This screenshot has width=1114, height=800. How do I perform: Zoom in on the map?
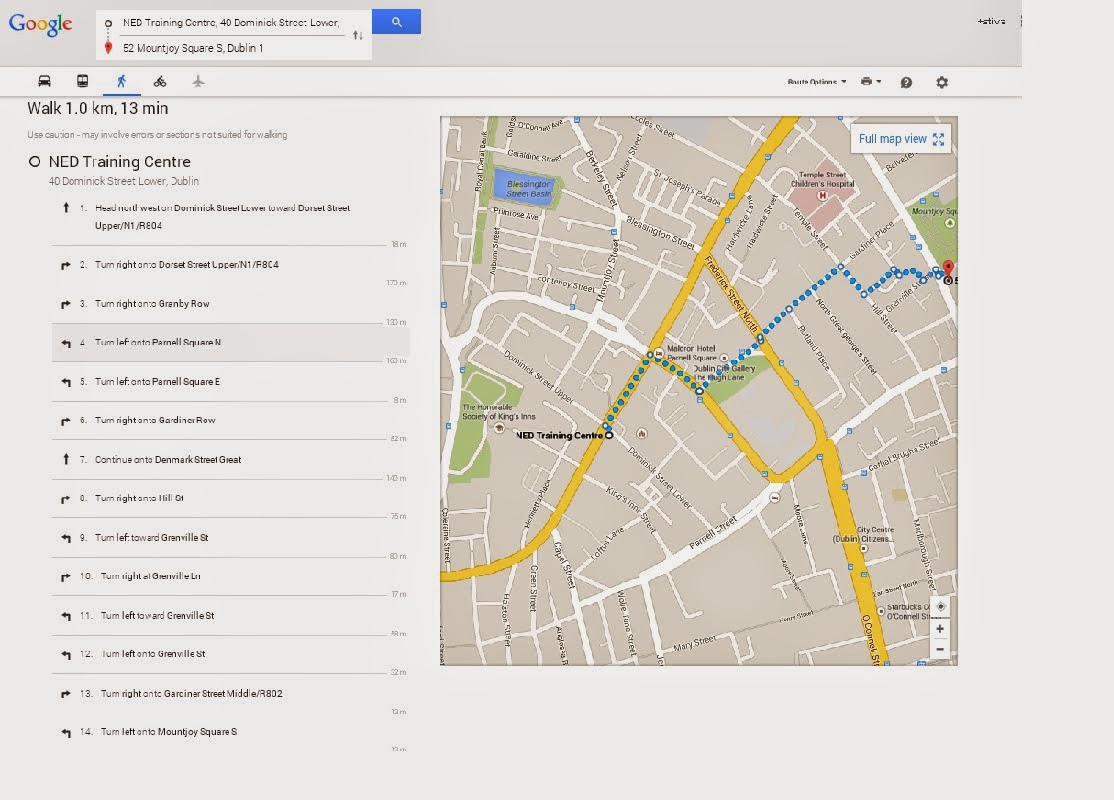[x=939, y=628]
